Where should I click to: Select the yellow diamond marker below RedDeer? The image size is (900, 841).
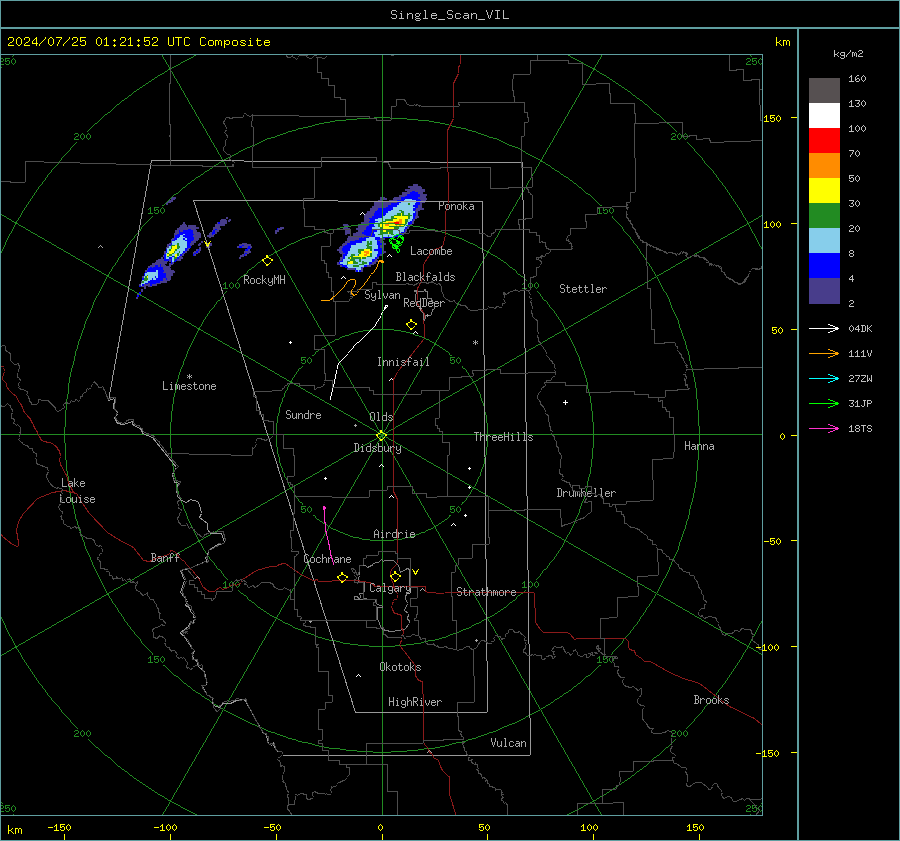pos(411,325)
